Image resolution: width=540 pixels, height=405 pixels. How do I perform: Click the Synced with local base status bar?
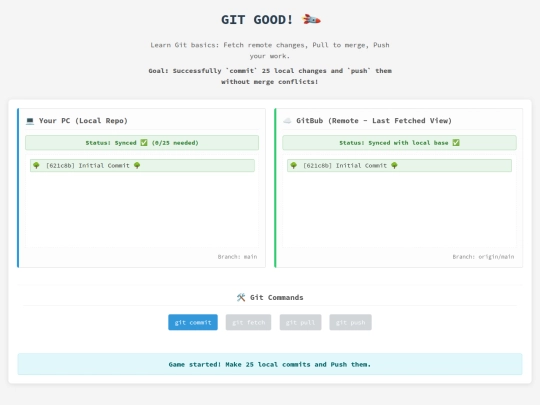click(399, 143)
